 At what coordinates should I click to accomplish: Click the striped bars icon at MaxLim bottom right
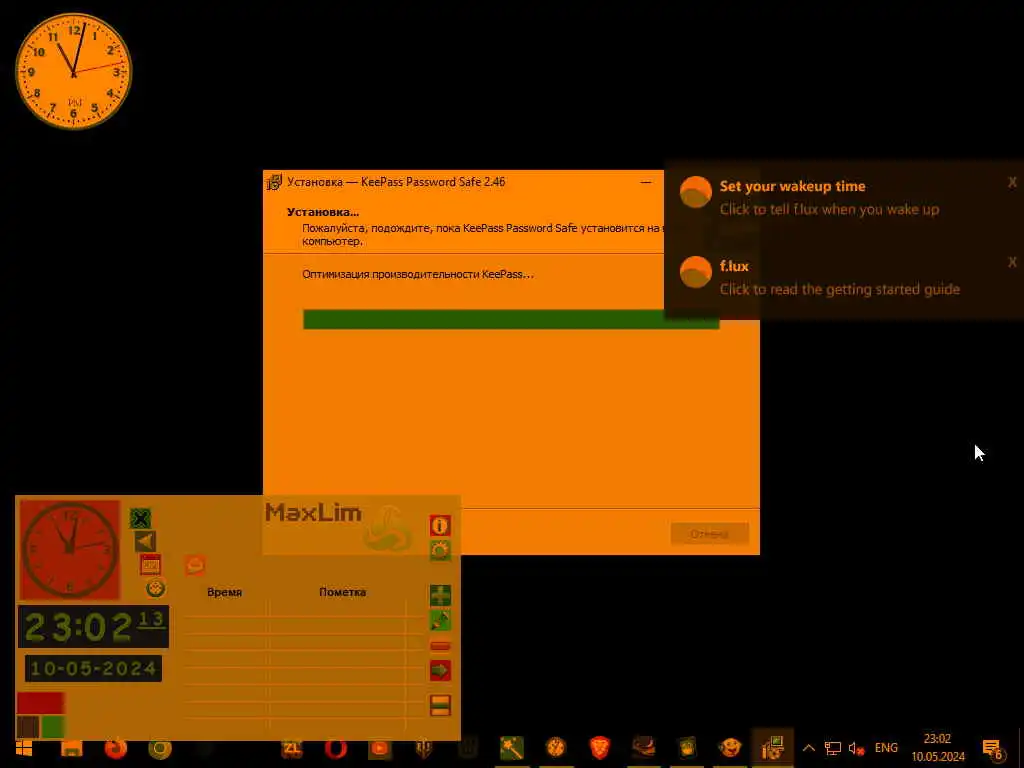click(440, 705)
